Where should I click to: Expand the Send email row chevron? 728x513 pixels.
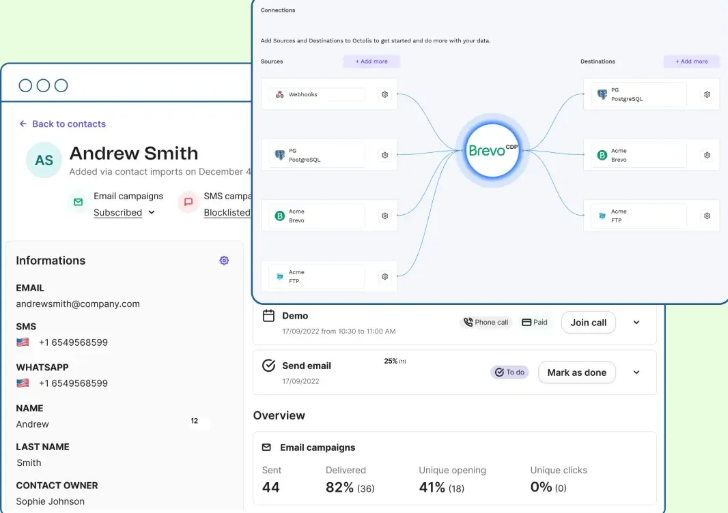tap(636, 372)
